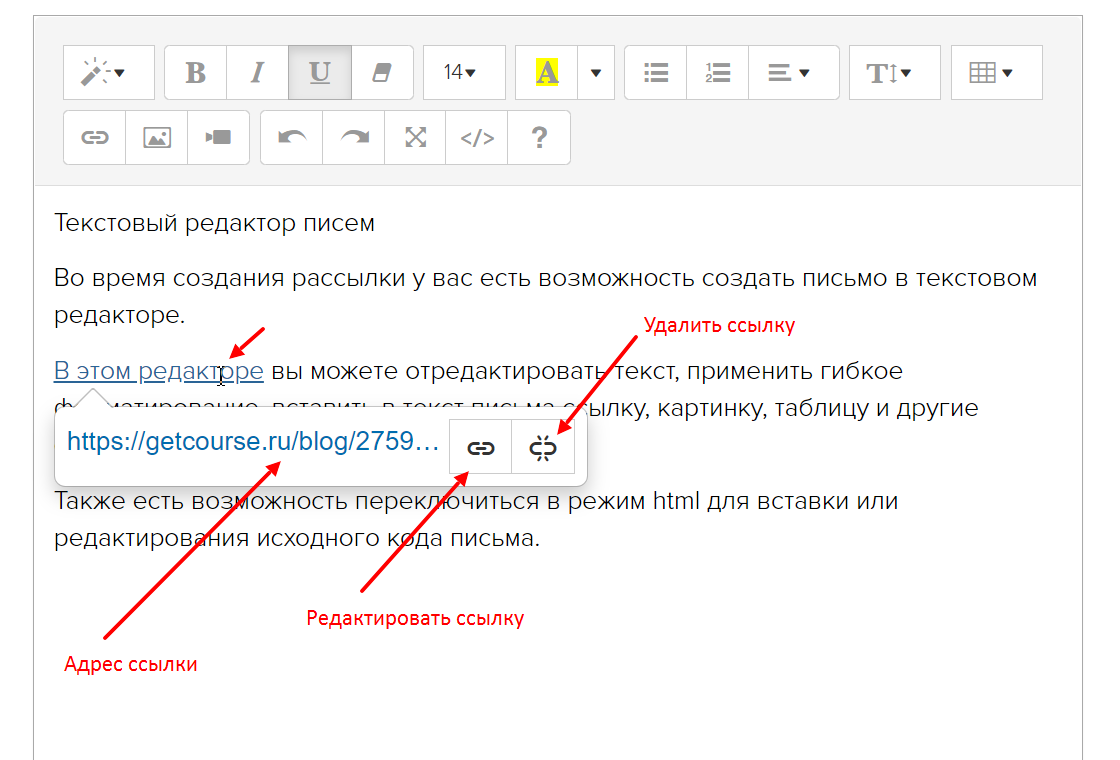1120x760 pixels.
Task: Insert a numbered list
Action: 717,73
